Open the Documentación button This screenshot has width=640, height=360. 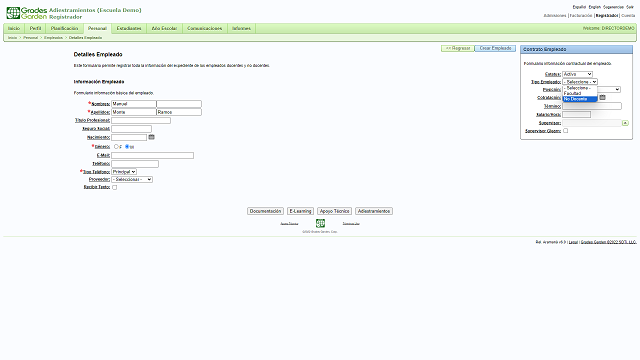(265, 211)
